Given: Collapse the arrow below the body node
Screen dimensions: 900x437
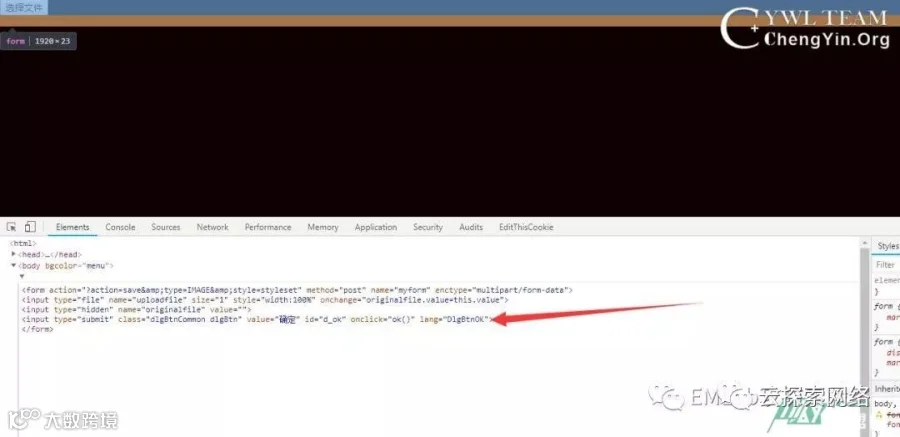Looking at the screenshot, I should [x=22, y=276].
